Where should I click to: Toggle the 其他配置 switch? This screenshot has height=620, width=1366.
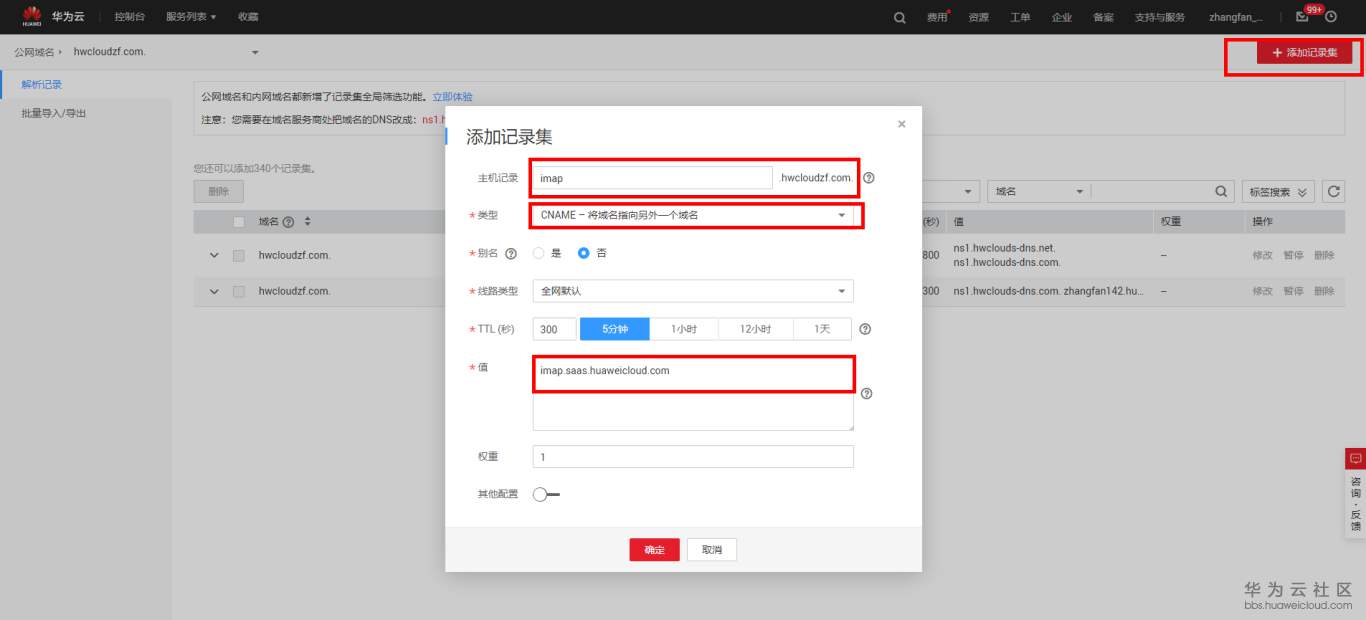point(546,494)
